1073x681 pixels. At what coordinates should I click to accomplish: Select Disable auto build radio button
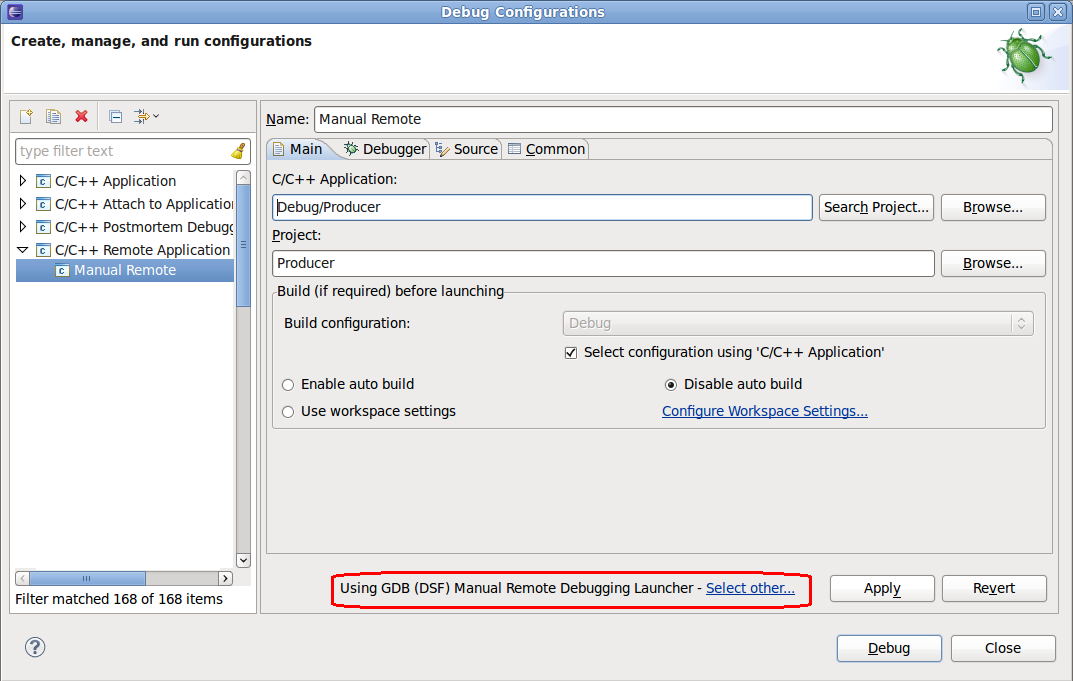671,385
